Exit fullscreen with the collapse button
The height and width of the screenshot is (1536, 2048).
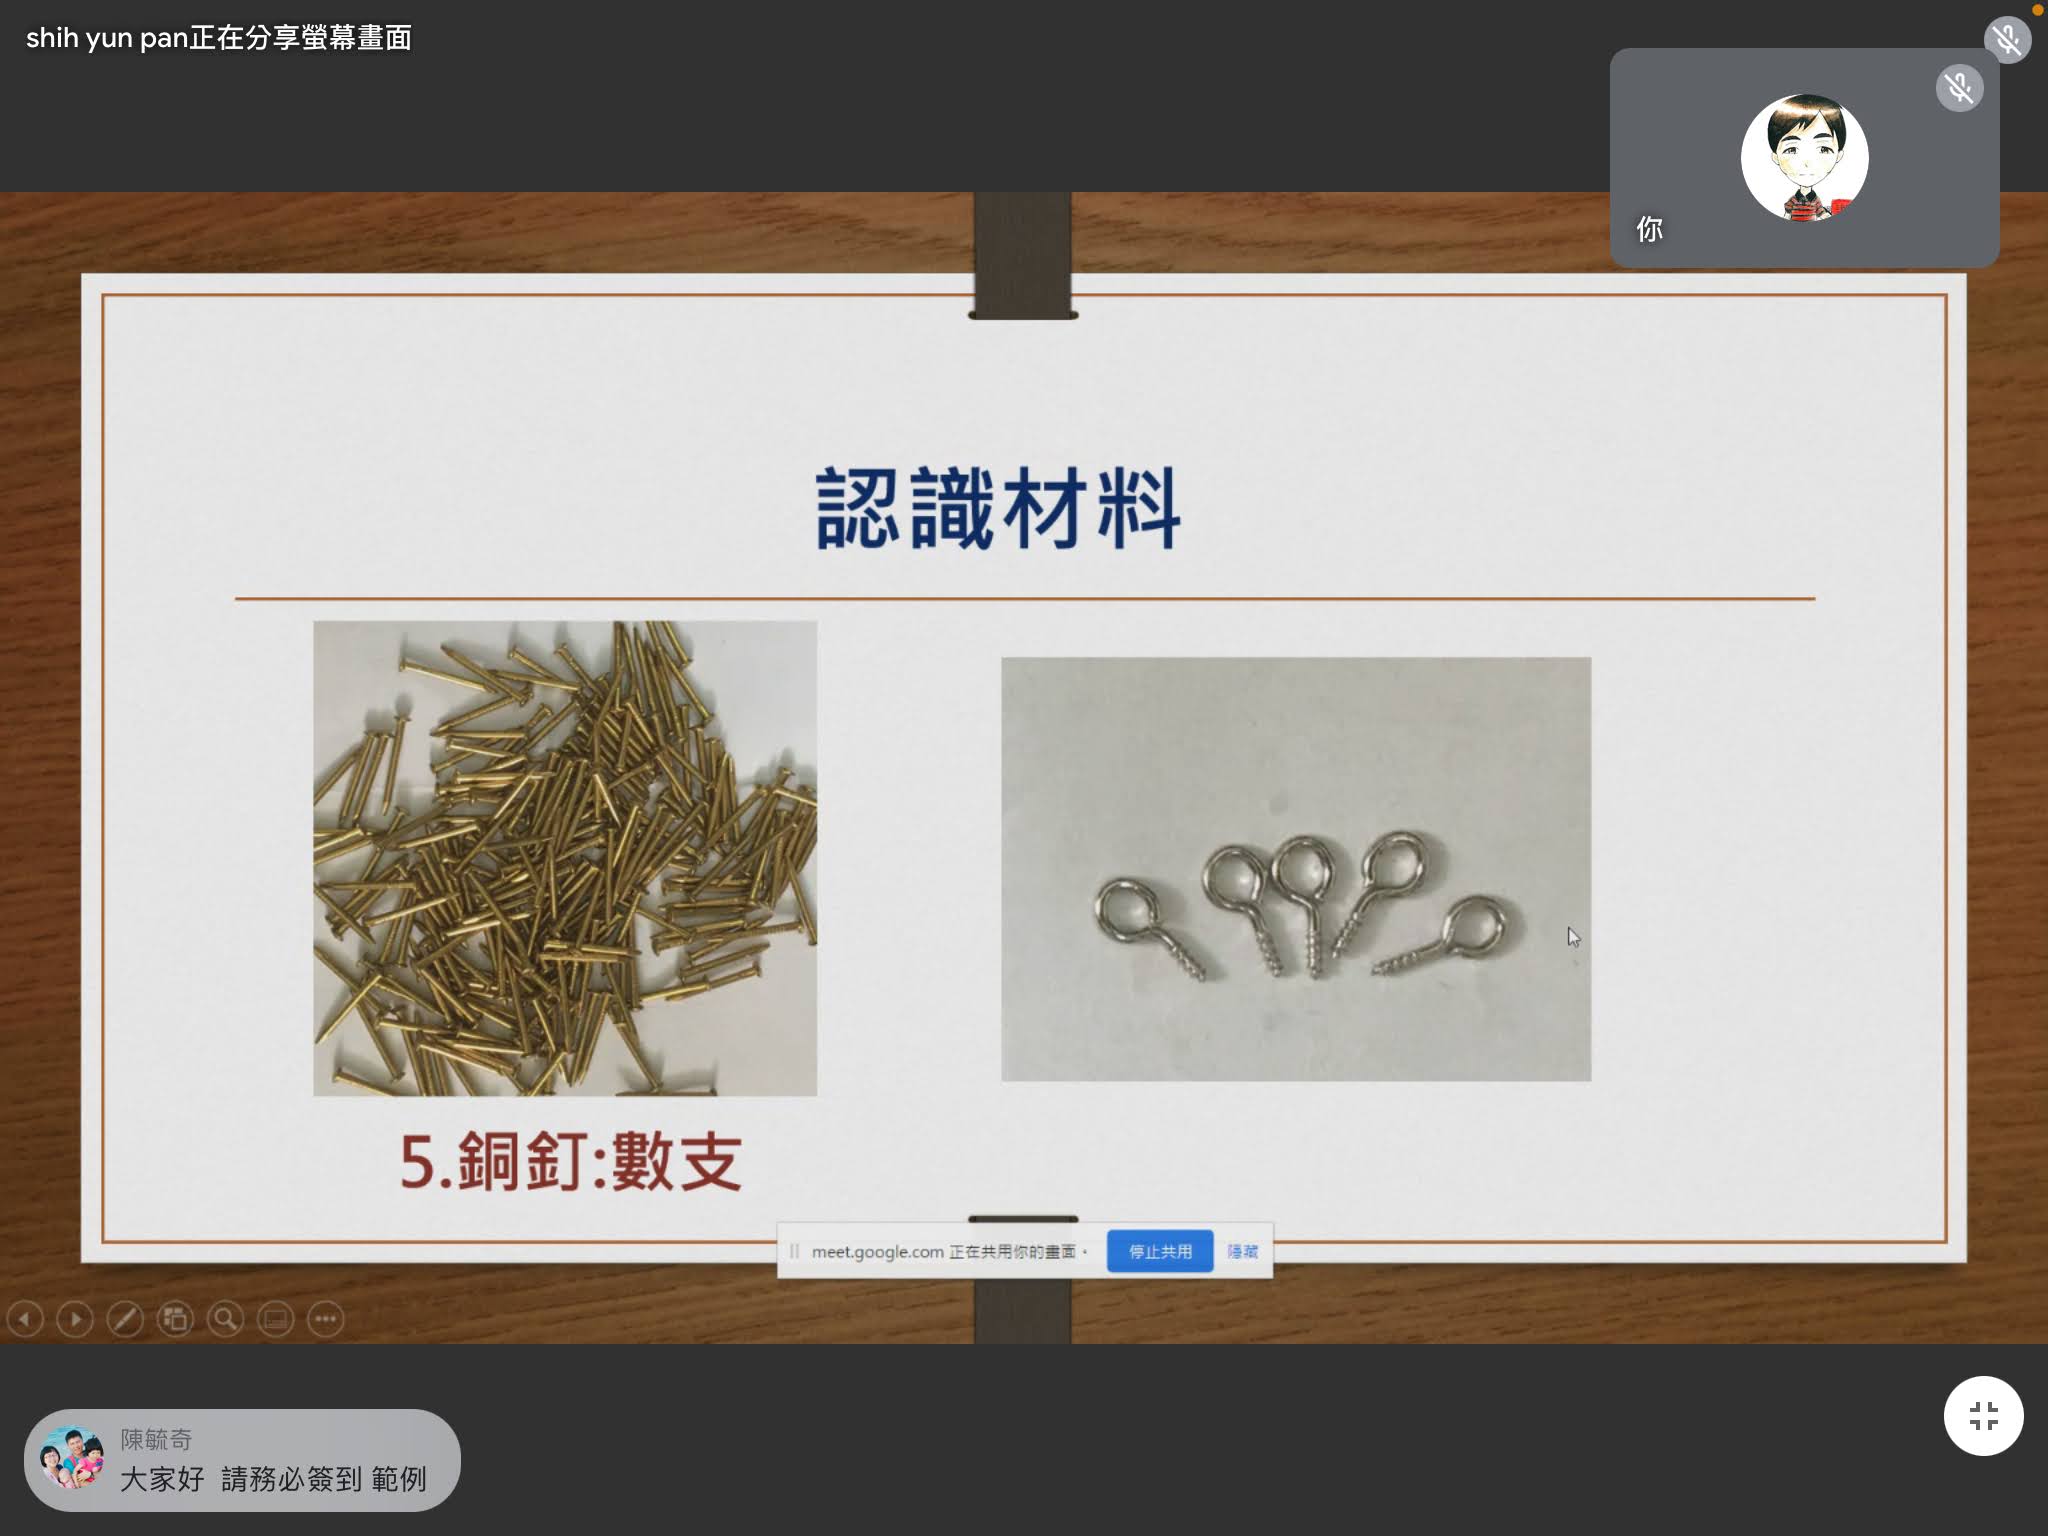[1983, 1416]
